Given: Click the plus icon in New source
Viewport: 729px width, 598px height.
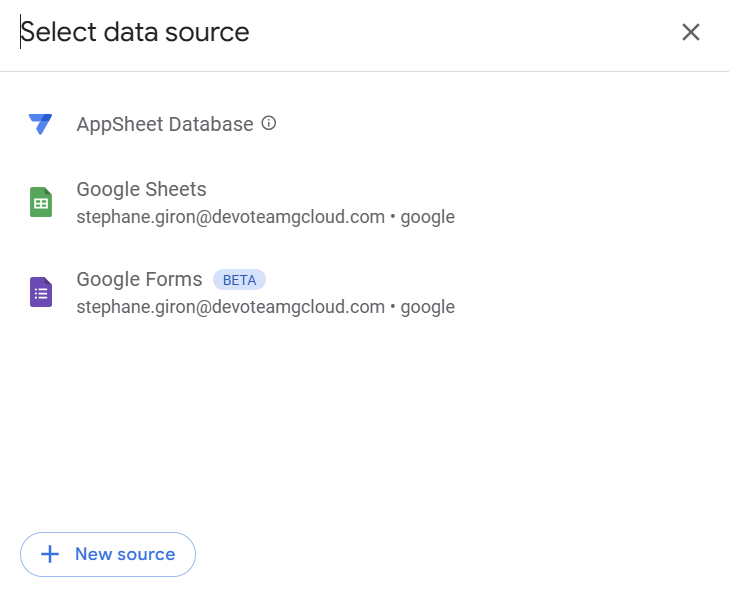Looking at the screenshot, I should point(50,554).
